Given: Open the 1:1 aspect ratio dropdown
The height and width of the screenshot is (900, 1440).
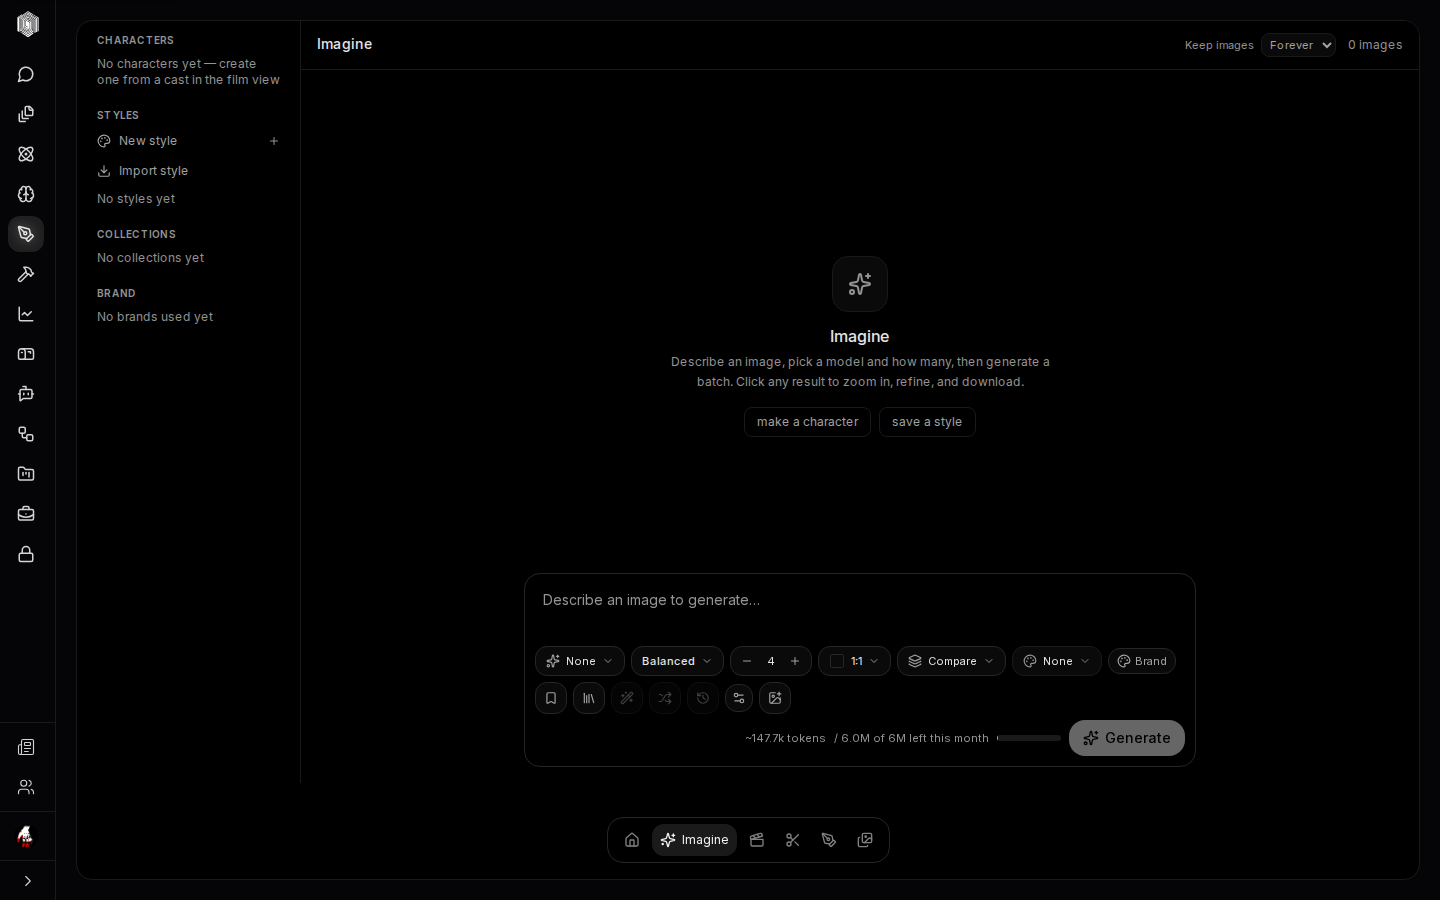Looking at the screenshot, I should coord(854,661).
